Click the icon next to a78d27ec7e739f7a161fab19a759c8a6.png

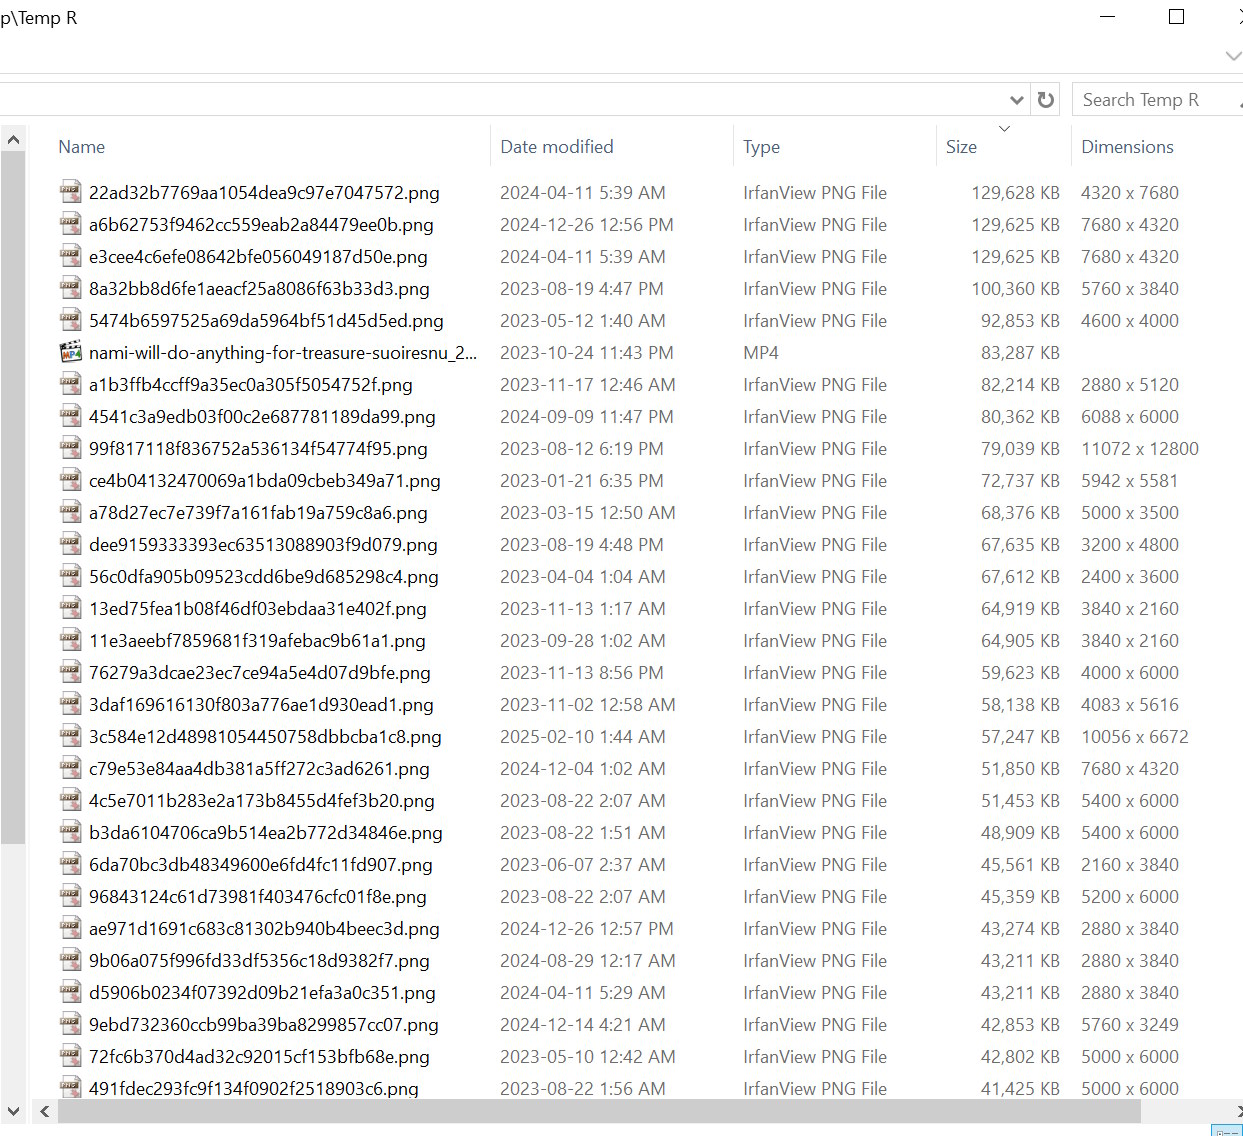click(x=70, y=511)
